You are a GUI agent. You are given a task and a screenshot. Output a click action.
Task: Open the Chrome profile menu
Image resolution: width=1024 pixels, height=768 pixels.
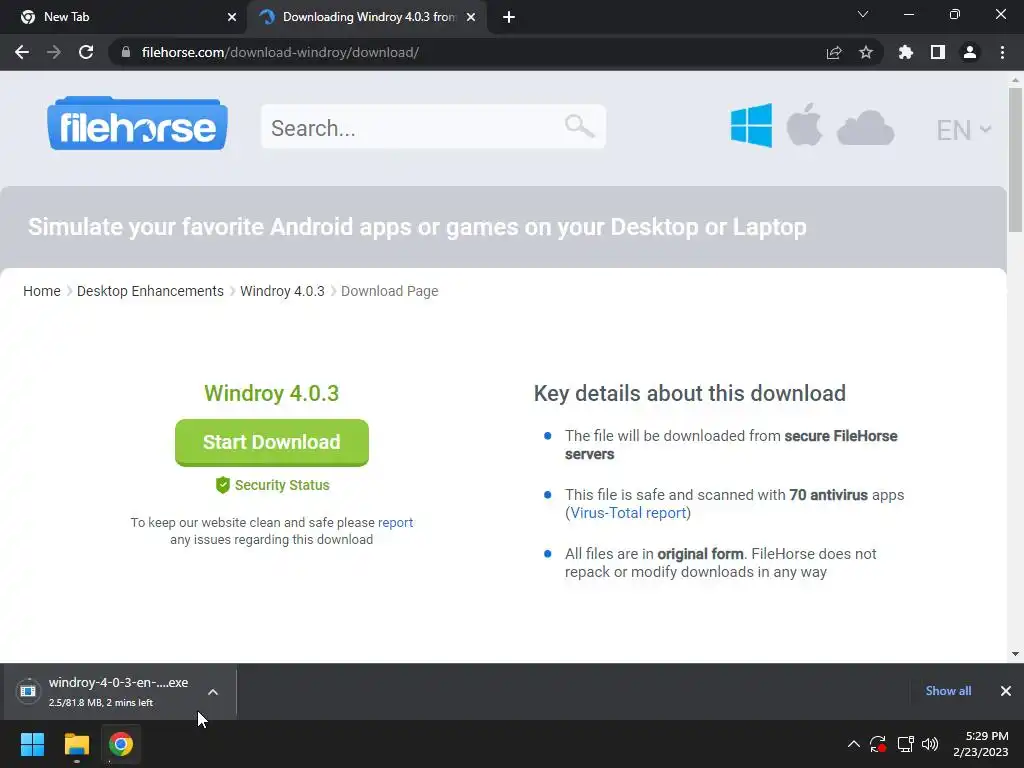(x=970, y=52)
